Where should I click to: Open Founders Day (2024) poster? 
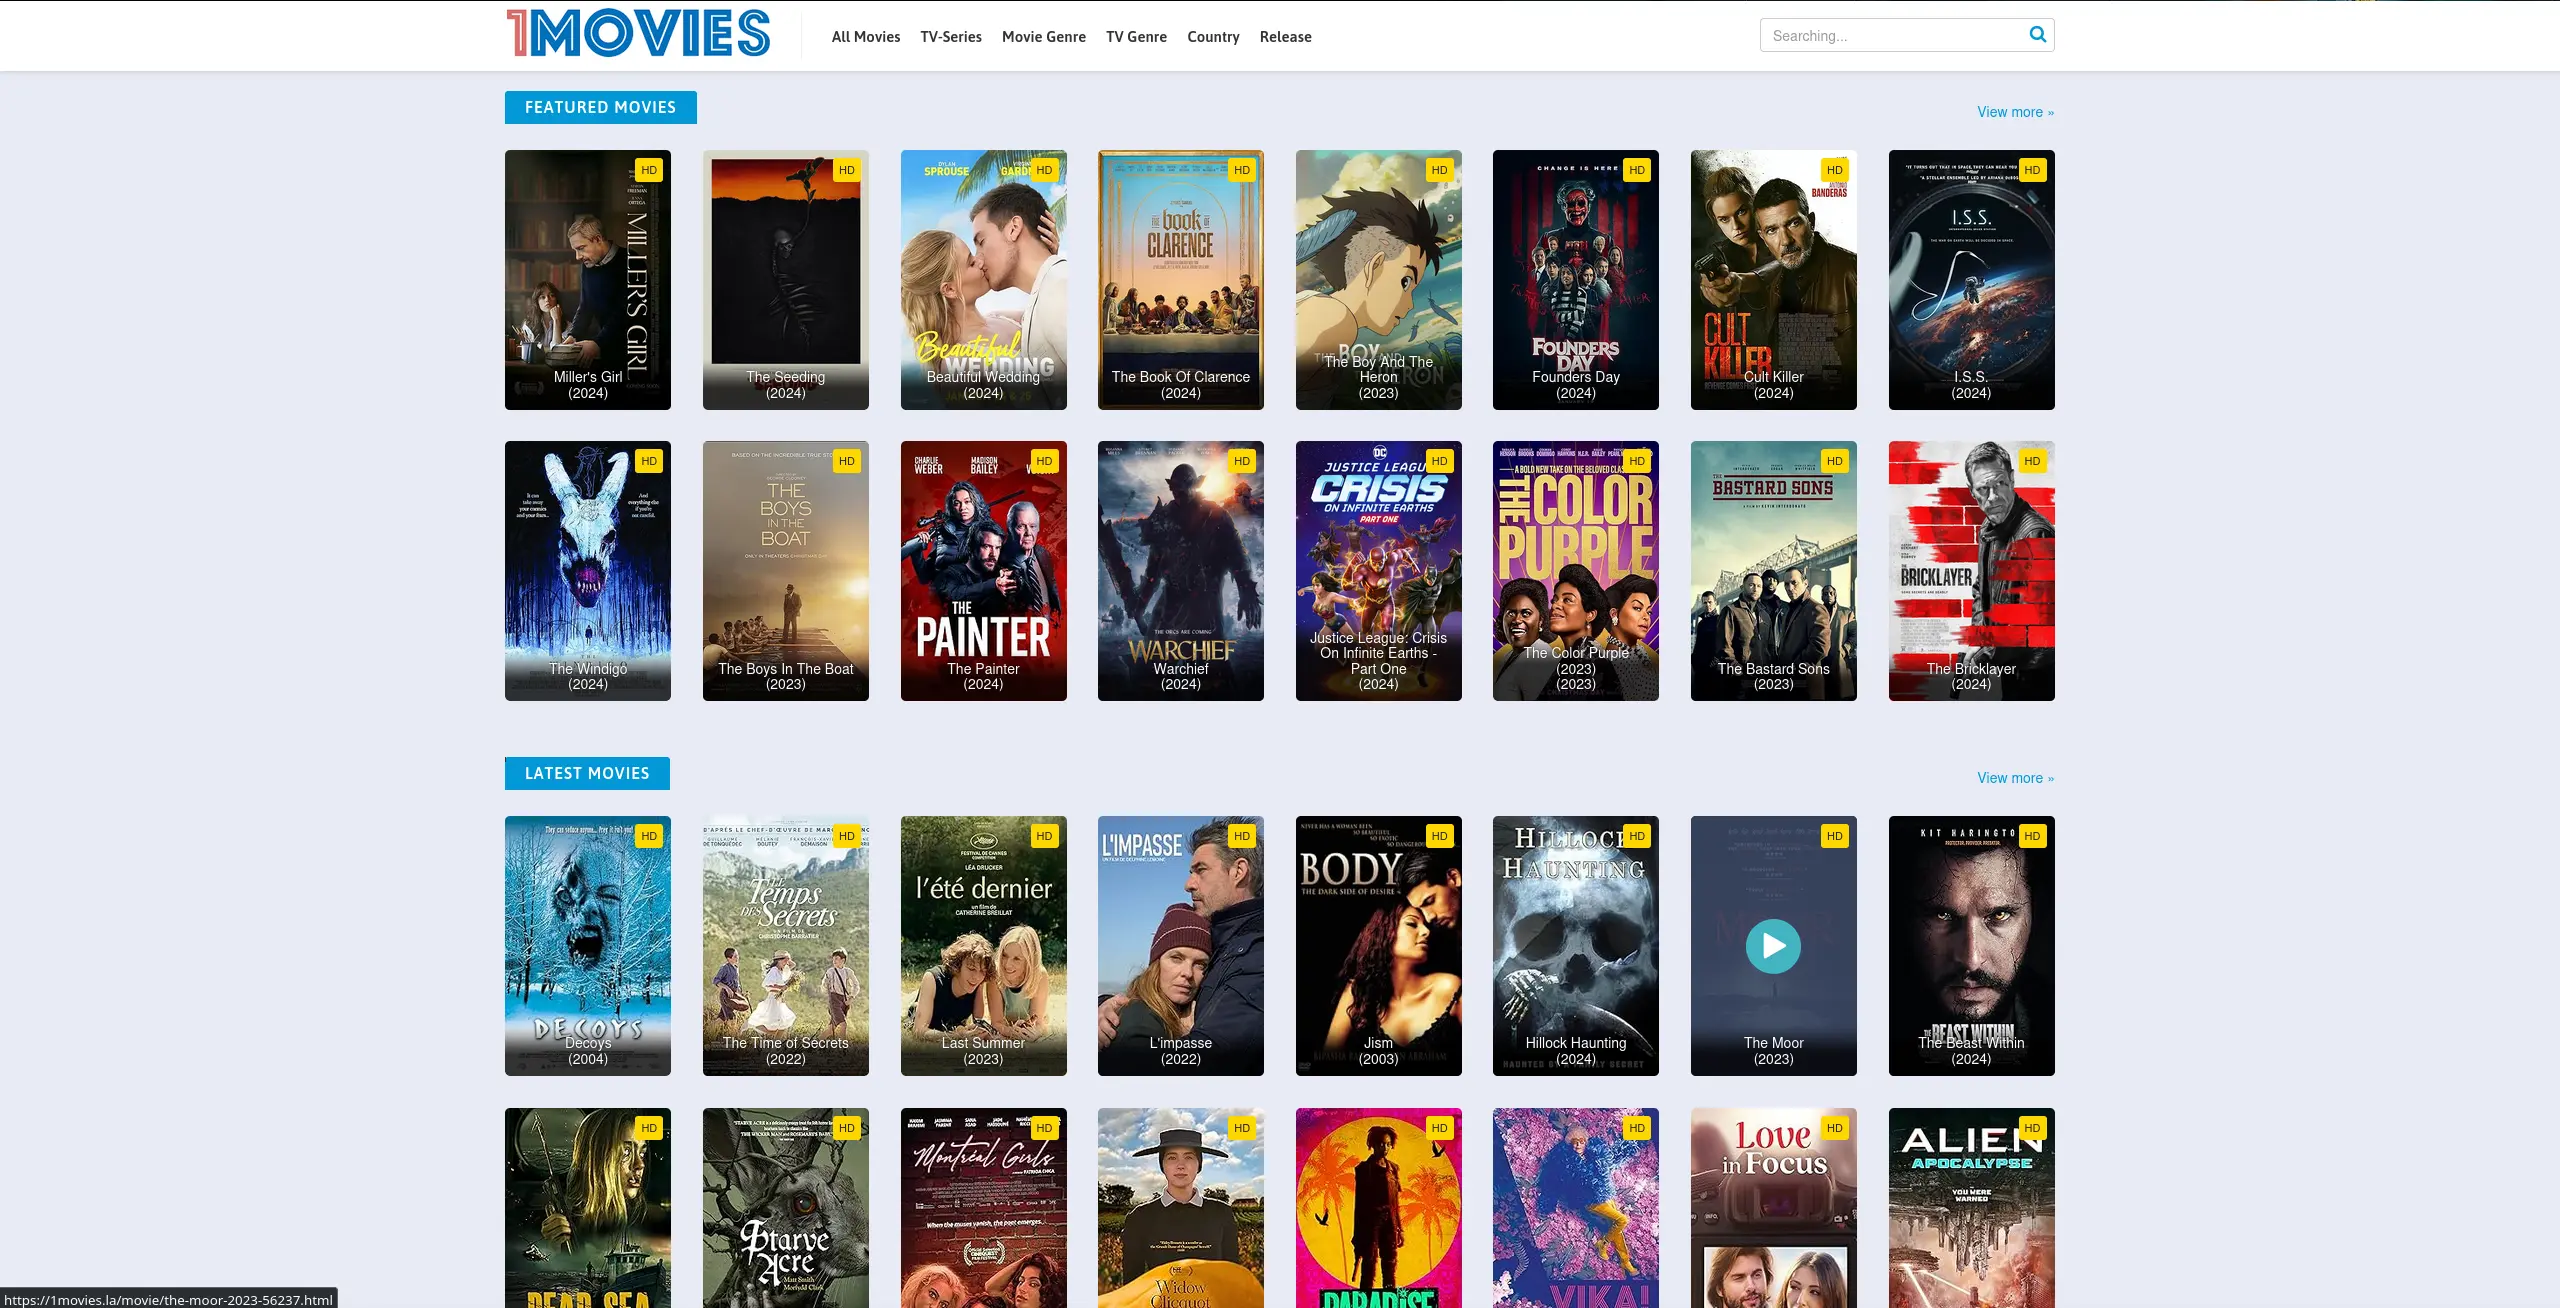[x=1576, y=280]
